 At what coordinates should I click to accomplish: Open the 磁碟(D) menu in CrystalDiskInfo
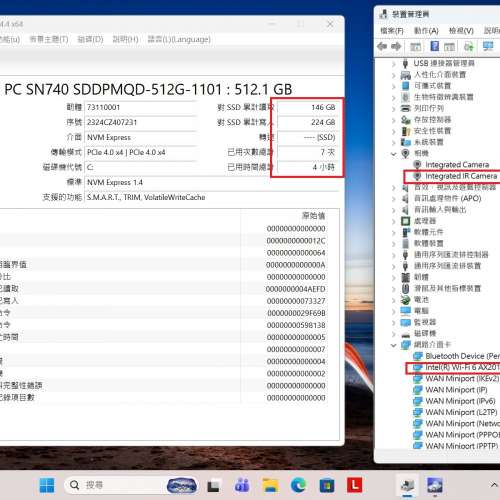[x=90, y=39]
